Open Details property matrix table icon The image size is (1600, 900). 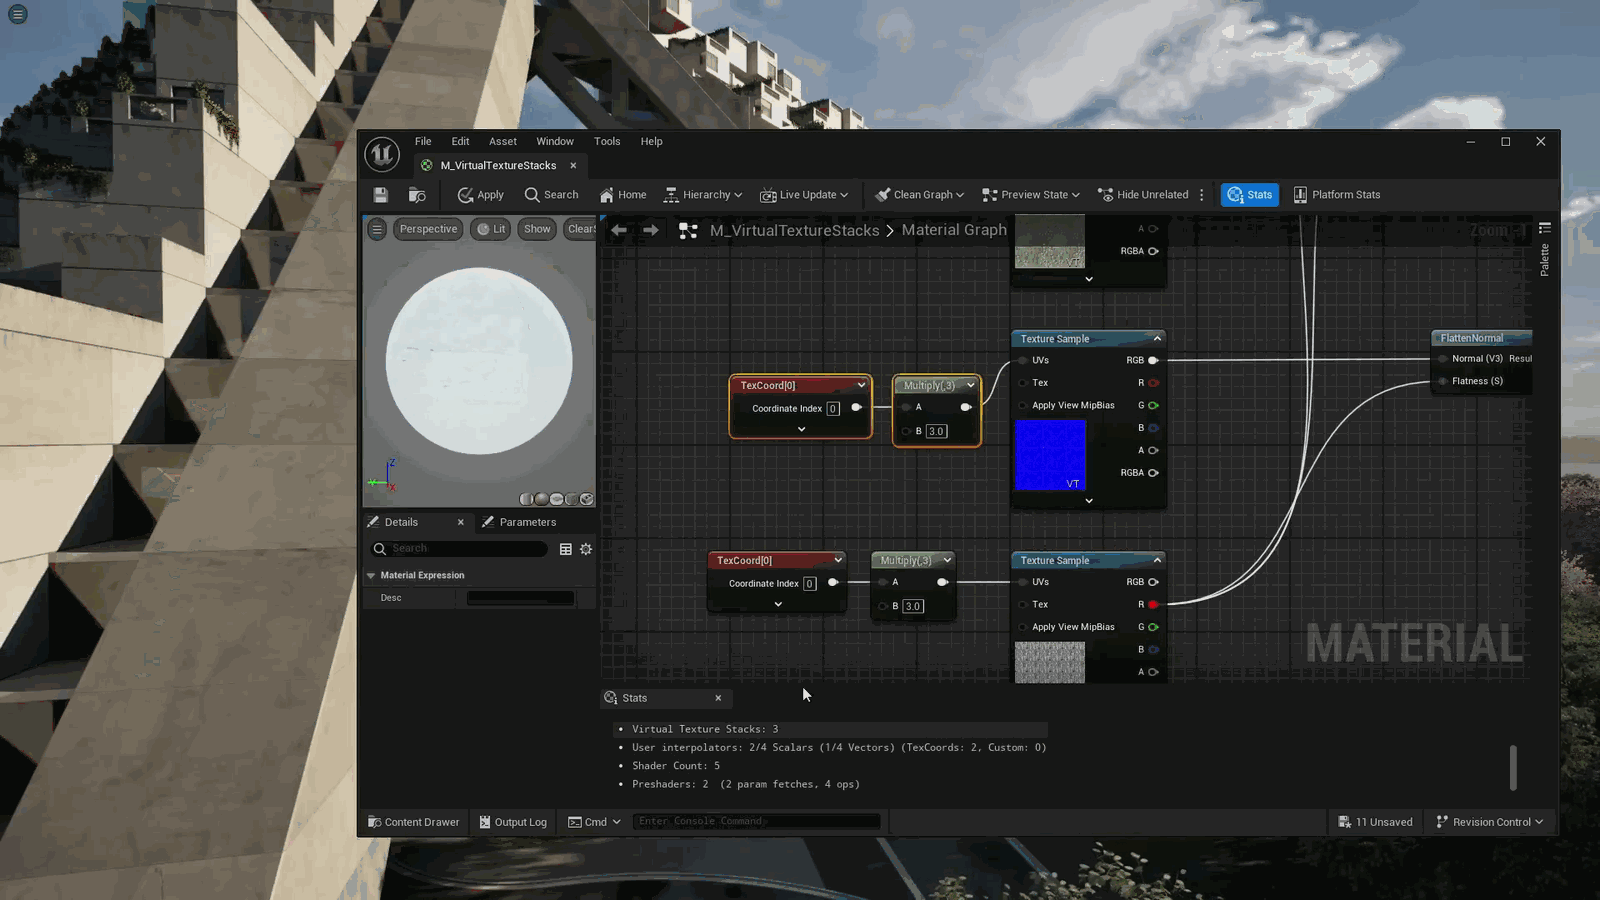pyautogui.click(x=566, y=549)
